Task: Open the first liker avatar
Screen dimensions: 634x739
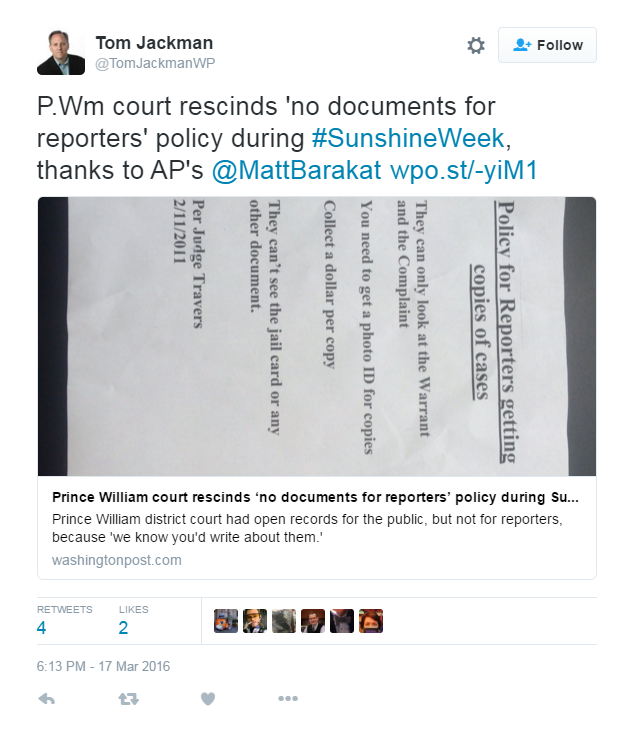Action: click(x=226, y=621)
